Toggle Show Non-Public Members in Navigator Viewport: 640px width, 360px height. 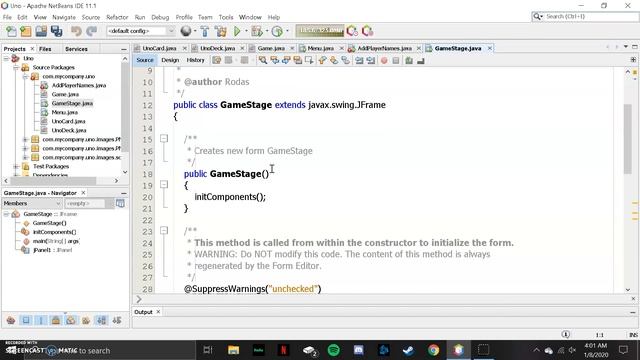coord(56,320)
